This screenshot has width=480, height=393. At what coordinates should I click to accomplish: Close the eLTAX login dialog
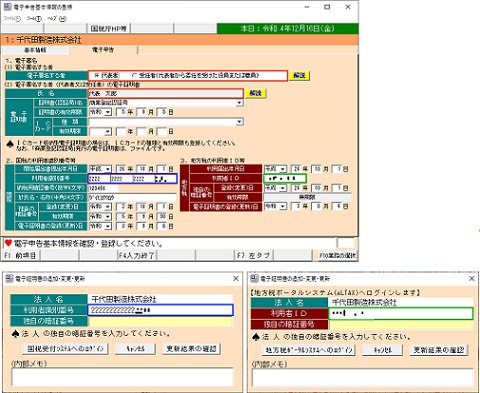pos(472,279)
